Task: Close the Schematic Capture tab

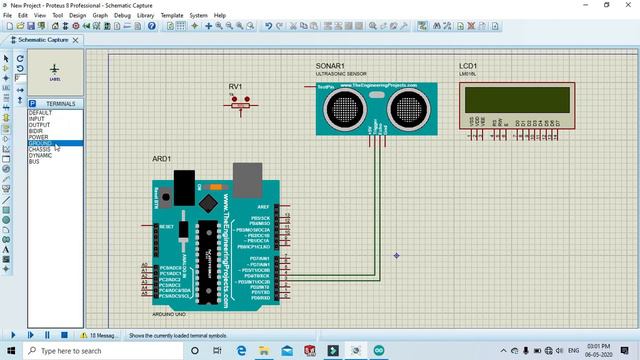Action: (76, 40)
